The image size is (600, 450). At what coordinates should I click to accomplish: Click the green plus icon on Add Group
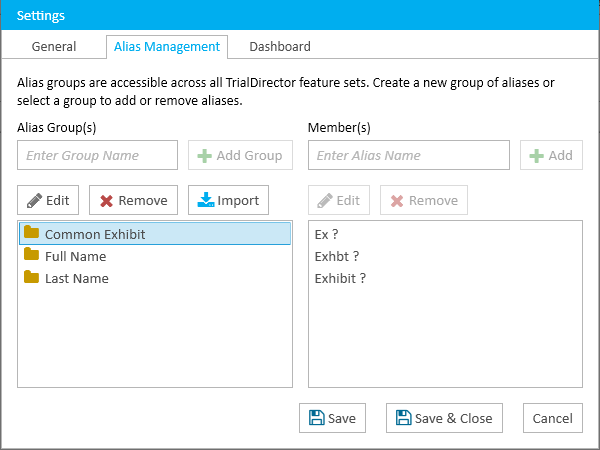[x=204, y=156]
